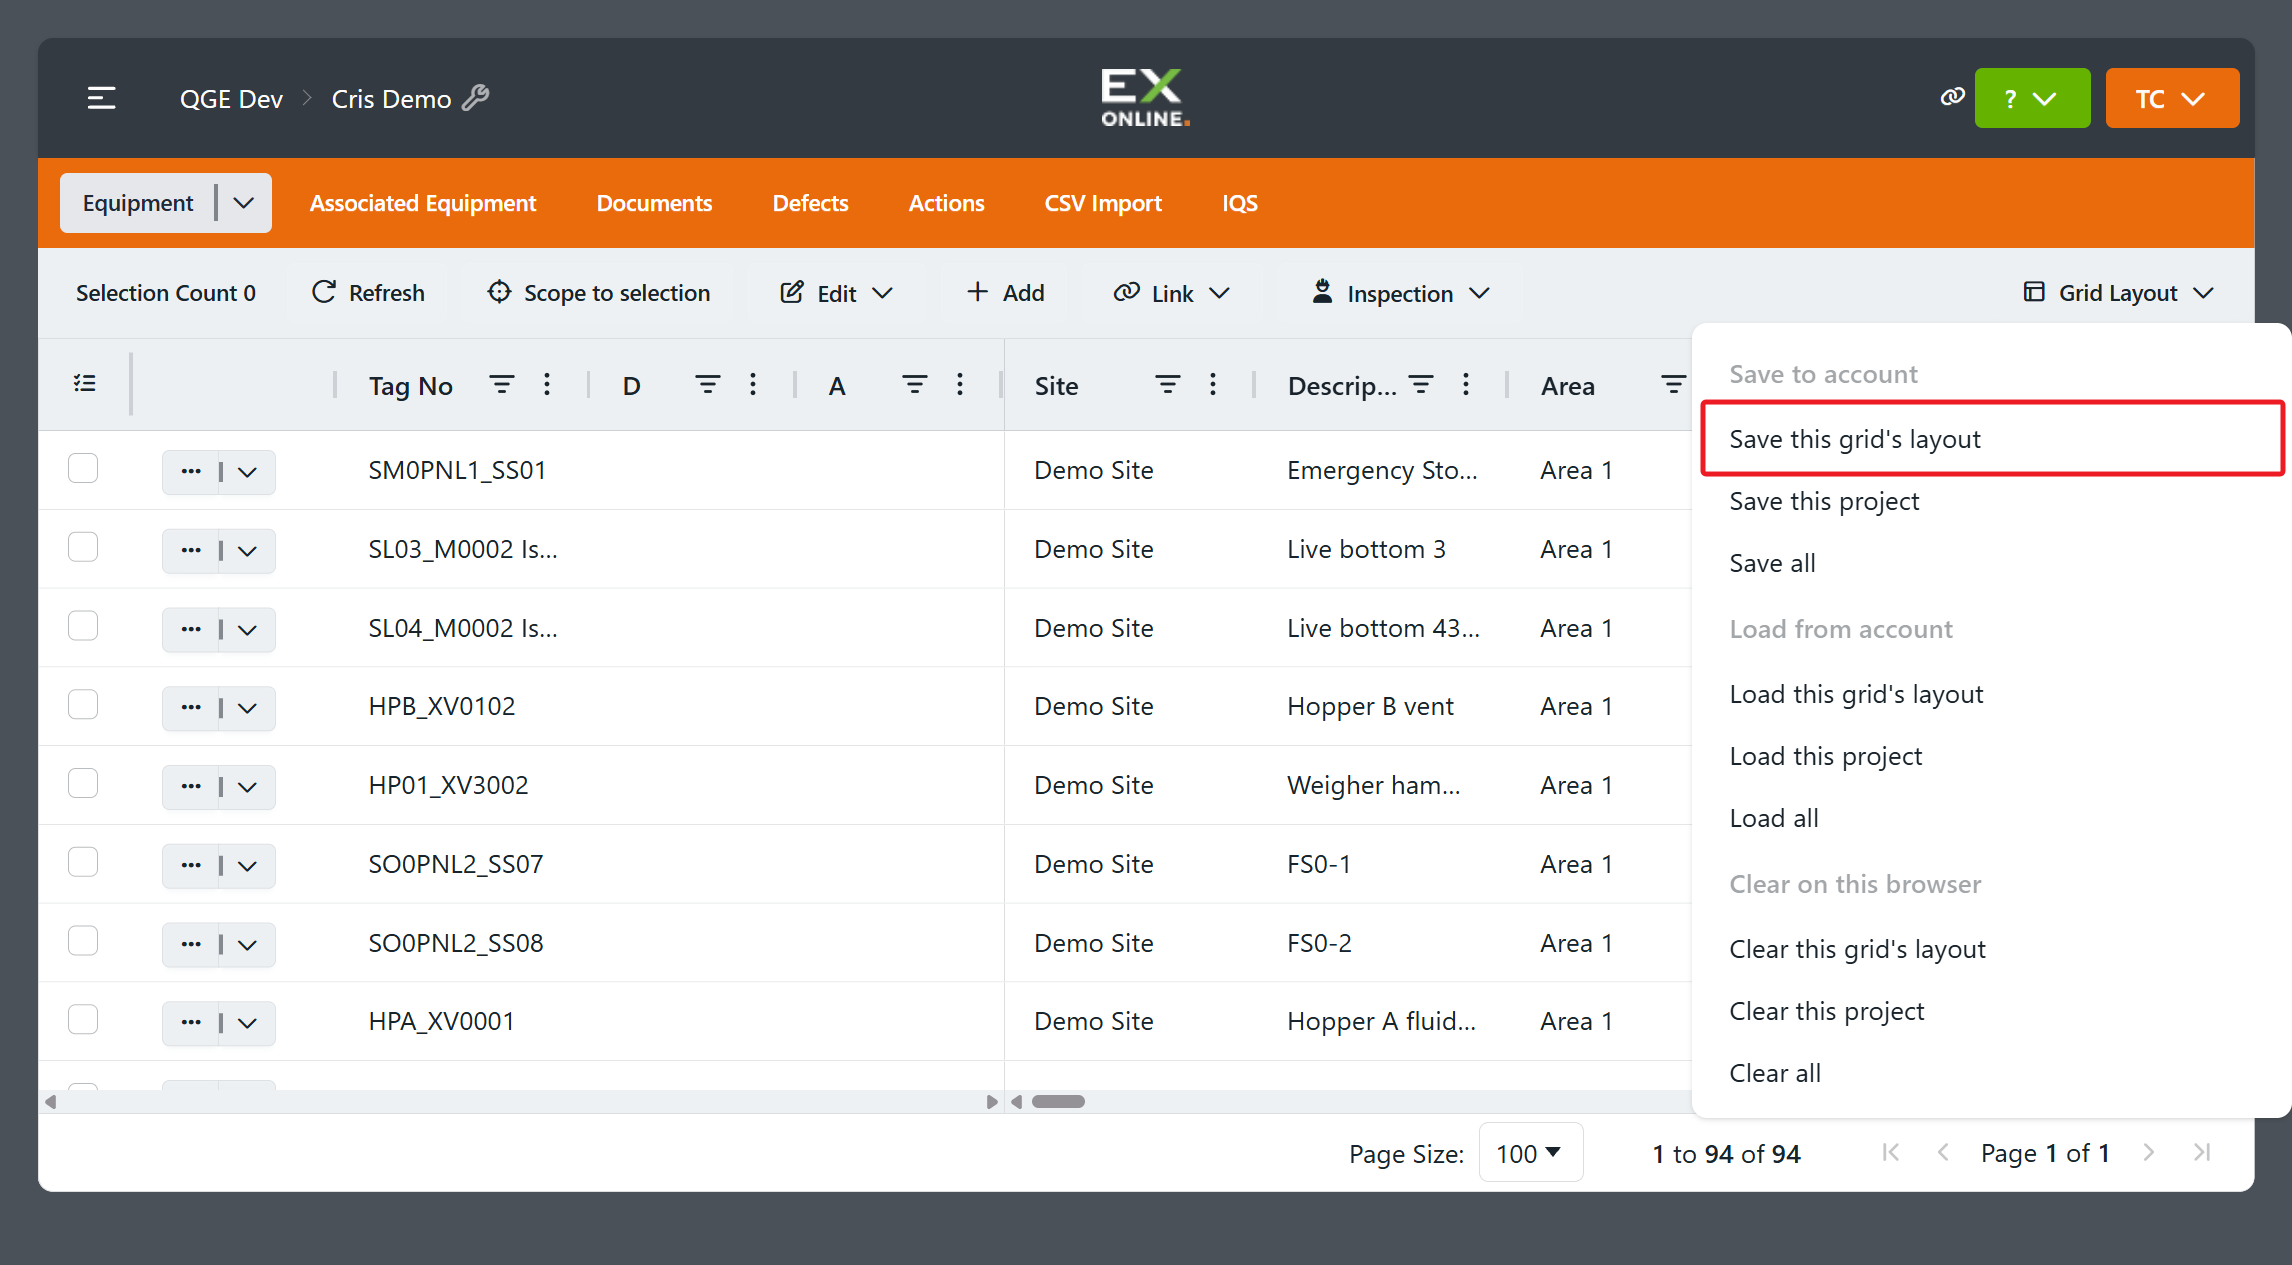Tick checkbox for HPA_XV0001 row
Screen dimensions: 2292x1265
pos(83,1019)
